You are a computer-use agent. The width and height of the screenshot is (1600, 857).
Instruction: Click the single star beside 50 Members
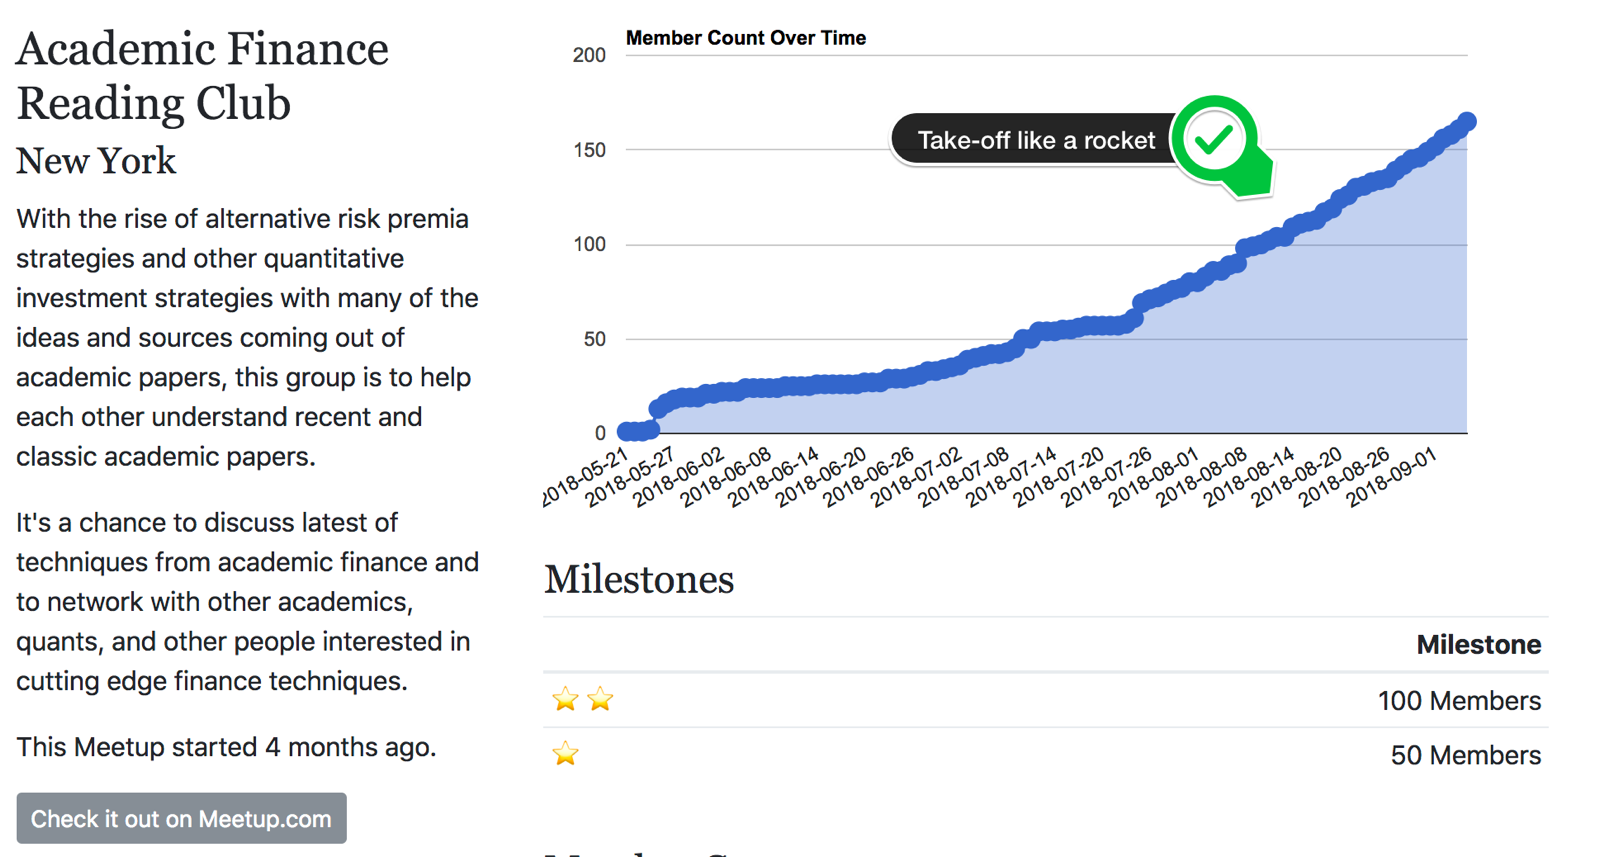pos(565,753)
